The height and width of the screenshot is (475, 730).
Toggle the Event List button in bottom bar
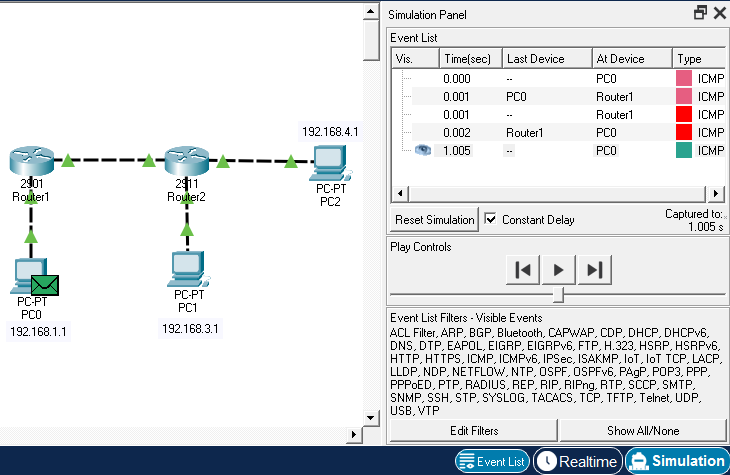(x=492, y=461)
